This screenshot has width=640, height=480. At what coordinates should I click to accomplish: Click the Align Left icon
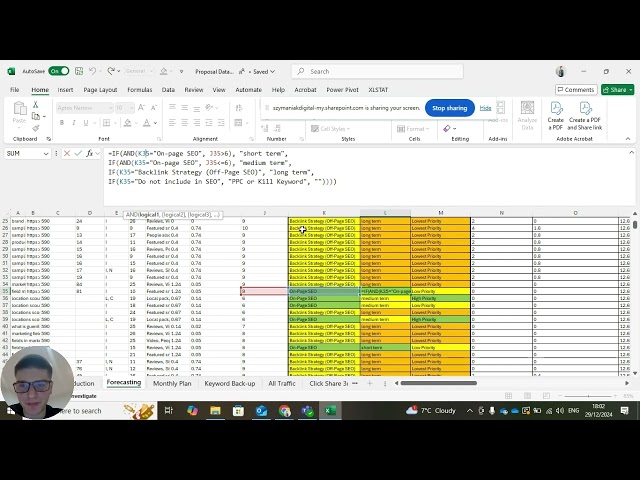[172, 122]
